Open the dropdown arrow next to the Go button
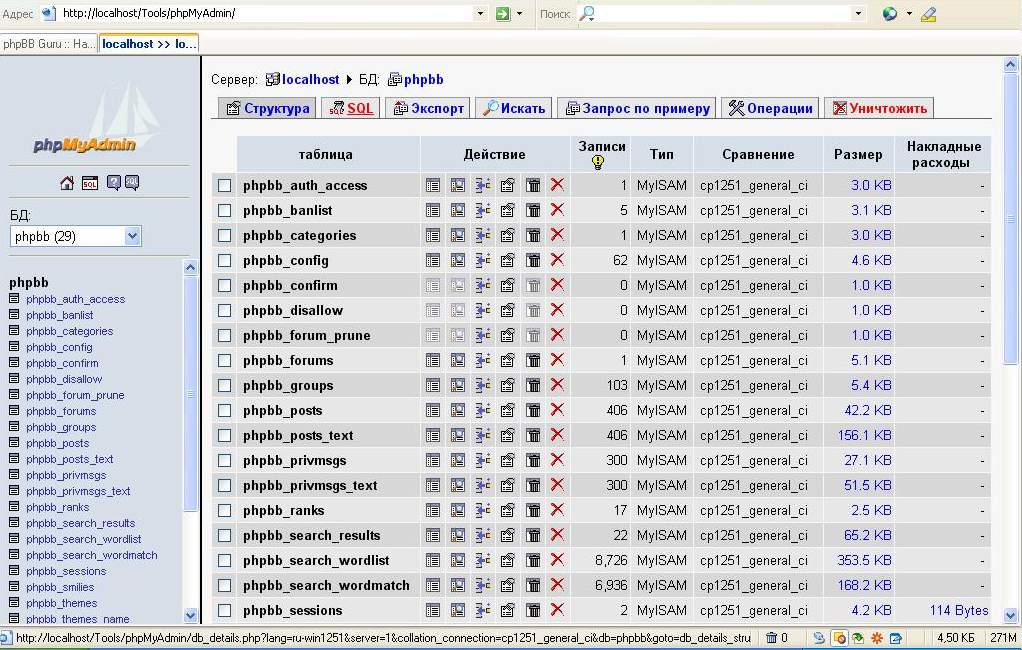The height and width of the screenshot is (650, 1022). coord(519,13)
